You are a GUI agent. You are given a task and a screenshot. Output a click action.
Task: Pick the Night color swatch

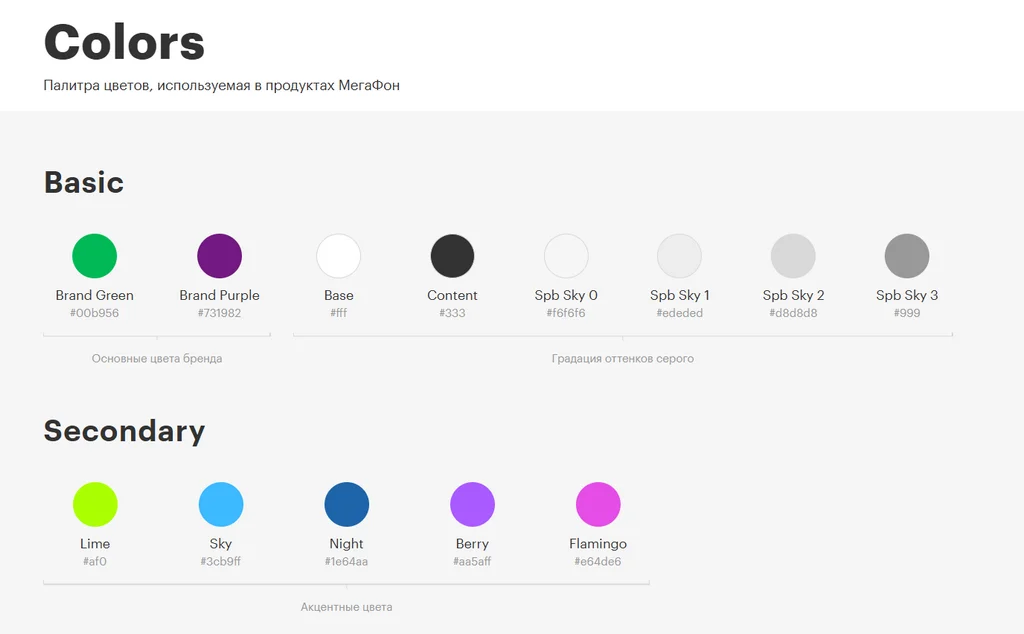[346, 504]
